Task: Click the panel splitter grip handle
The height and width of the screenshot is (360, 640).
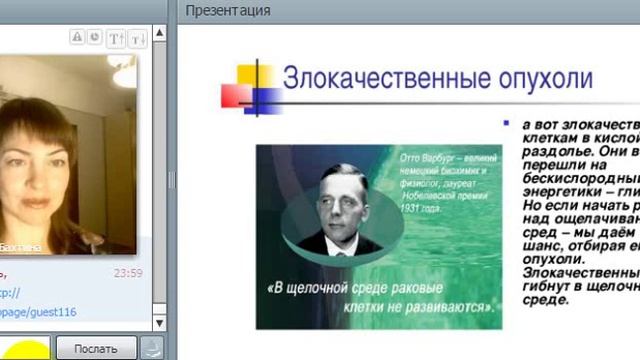Action: pyautogui.click(x=172, y=180)
